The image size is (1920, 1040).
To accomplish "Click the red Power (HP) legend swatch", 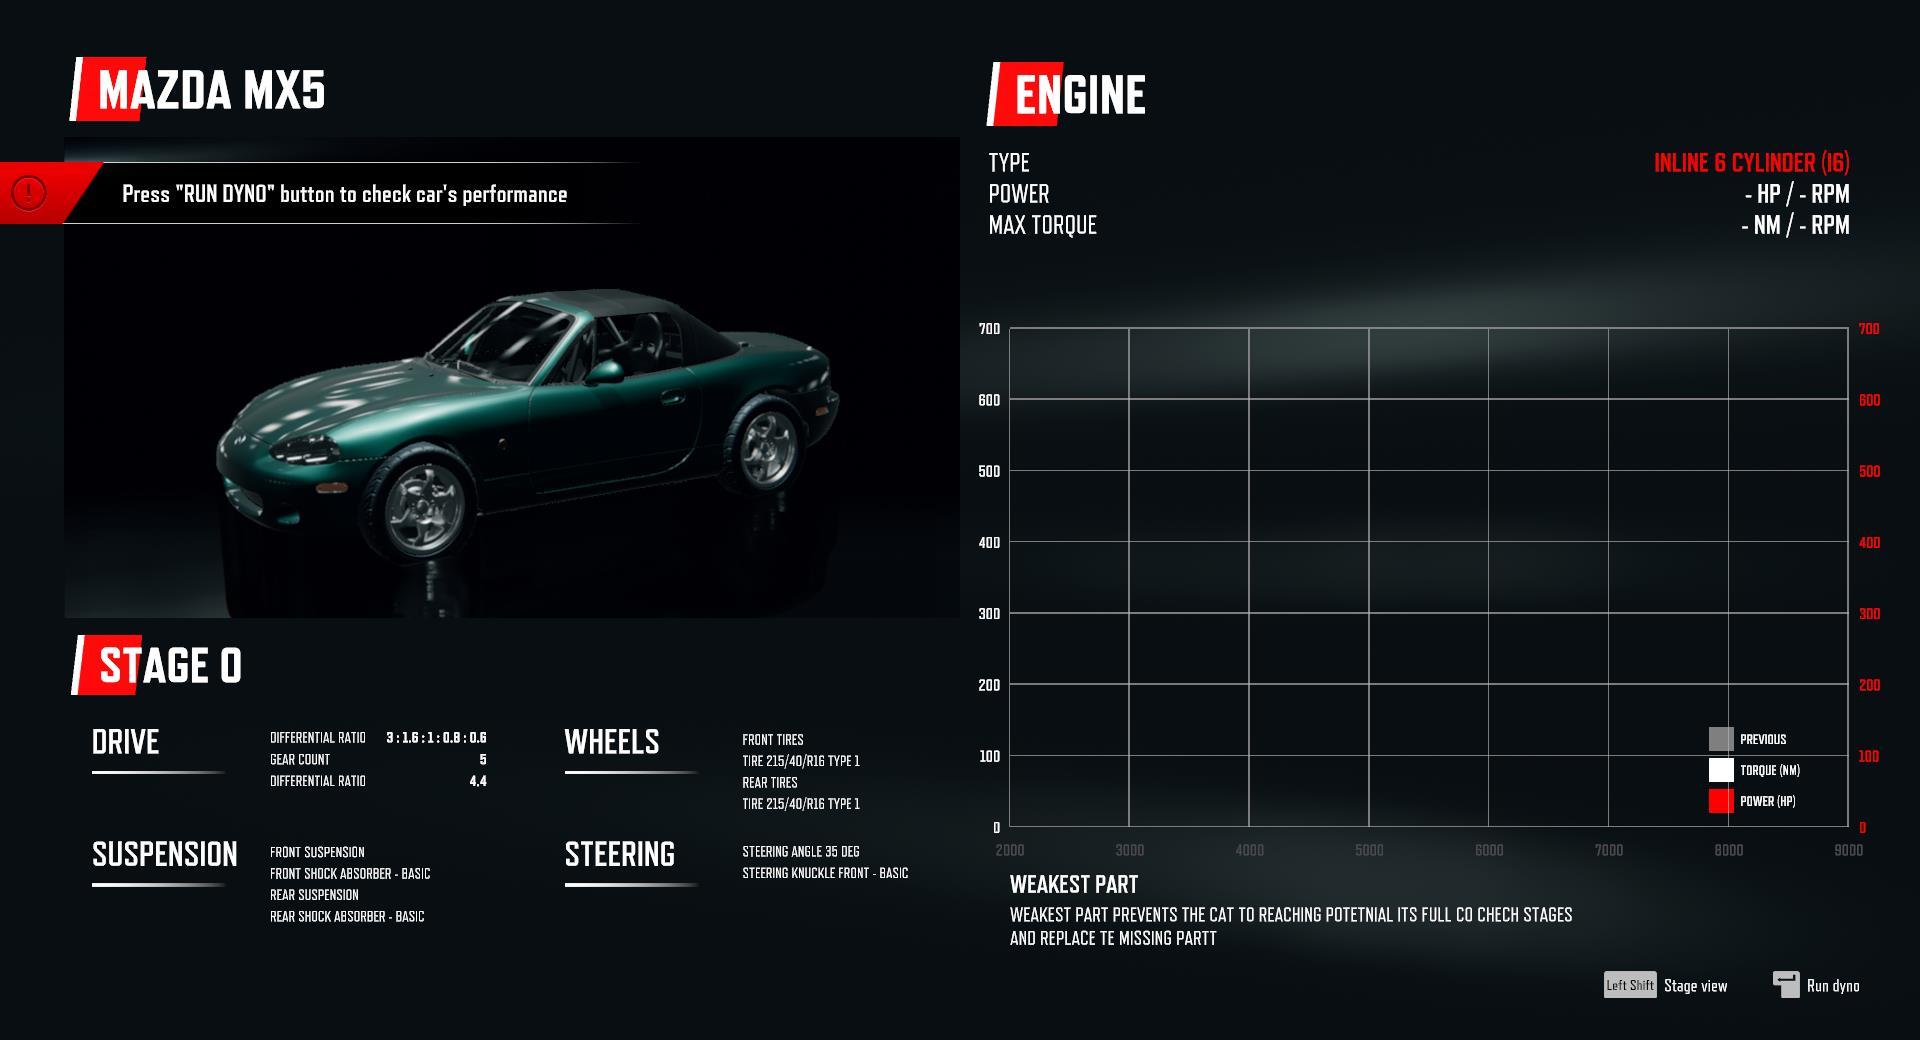I will pos(1720,801).
